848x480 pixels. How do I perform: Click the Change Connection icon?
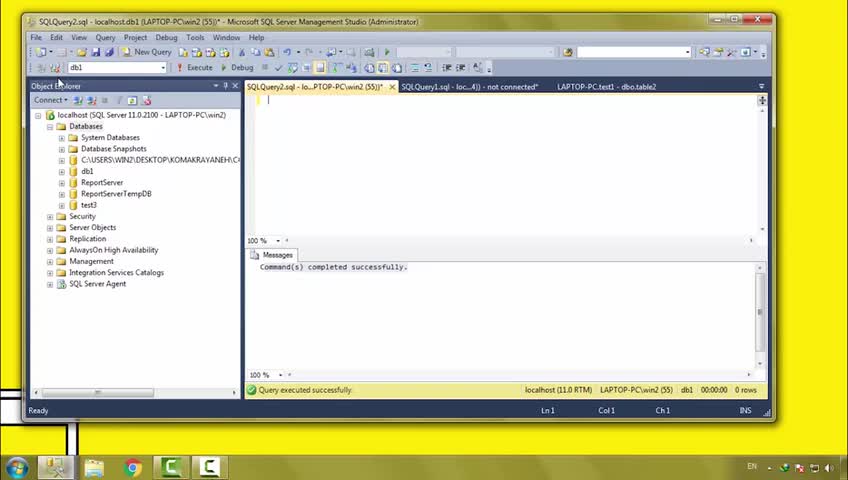point(55,68)
